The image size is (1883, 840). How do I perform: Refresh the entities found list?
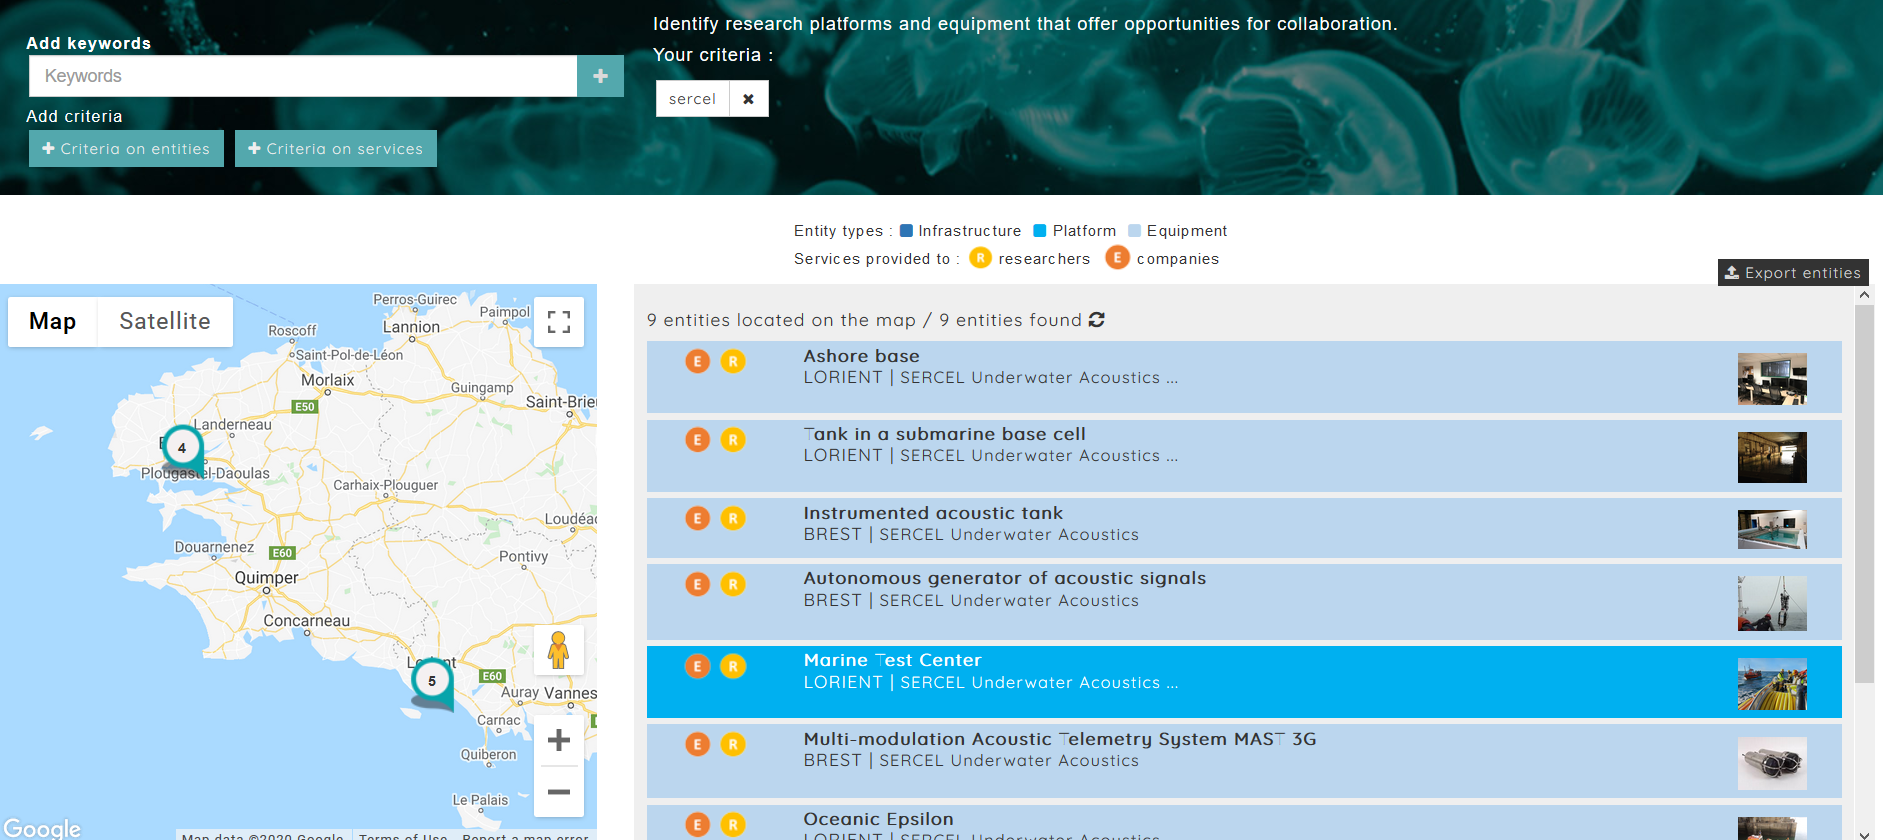pyautogui.click(x=1097, y=320)
